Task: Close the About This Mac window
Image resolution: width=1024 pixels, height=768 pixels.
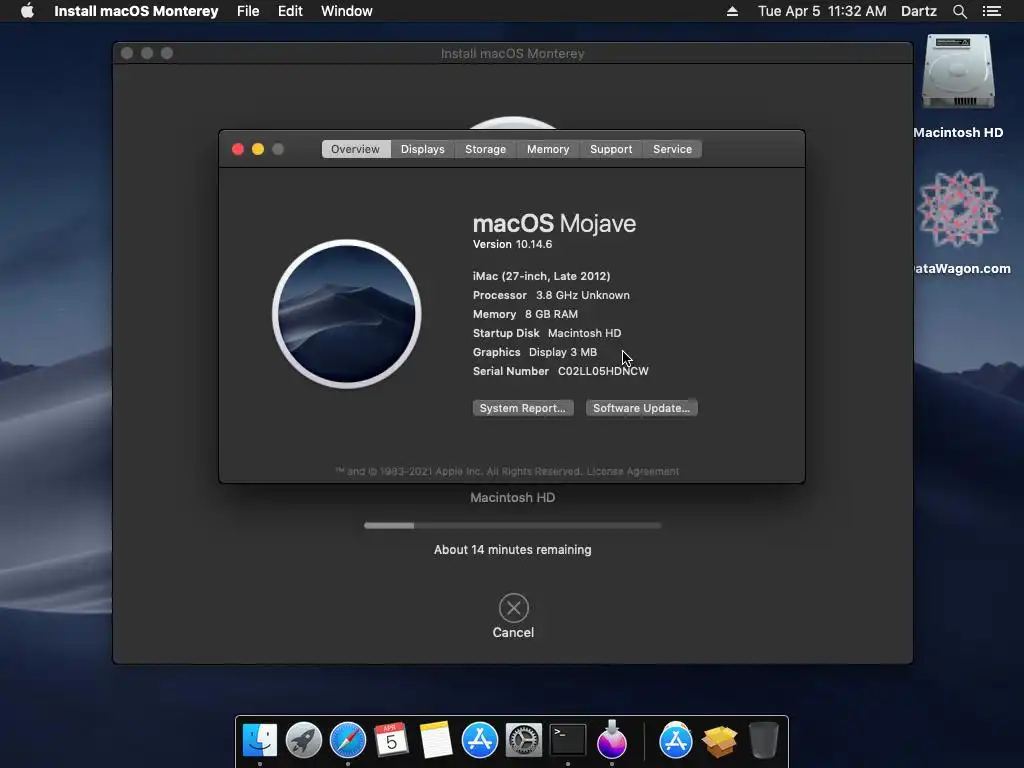Action: pos(238,149)
